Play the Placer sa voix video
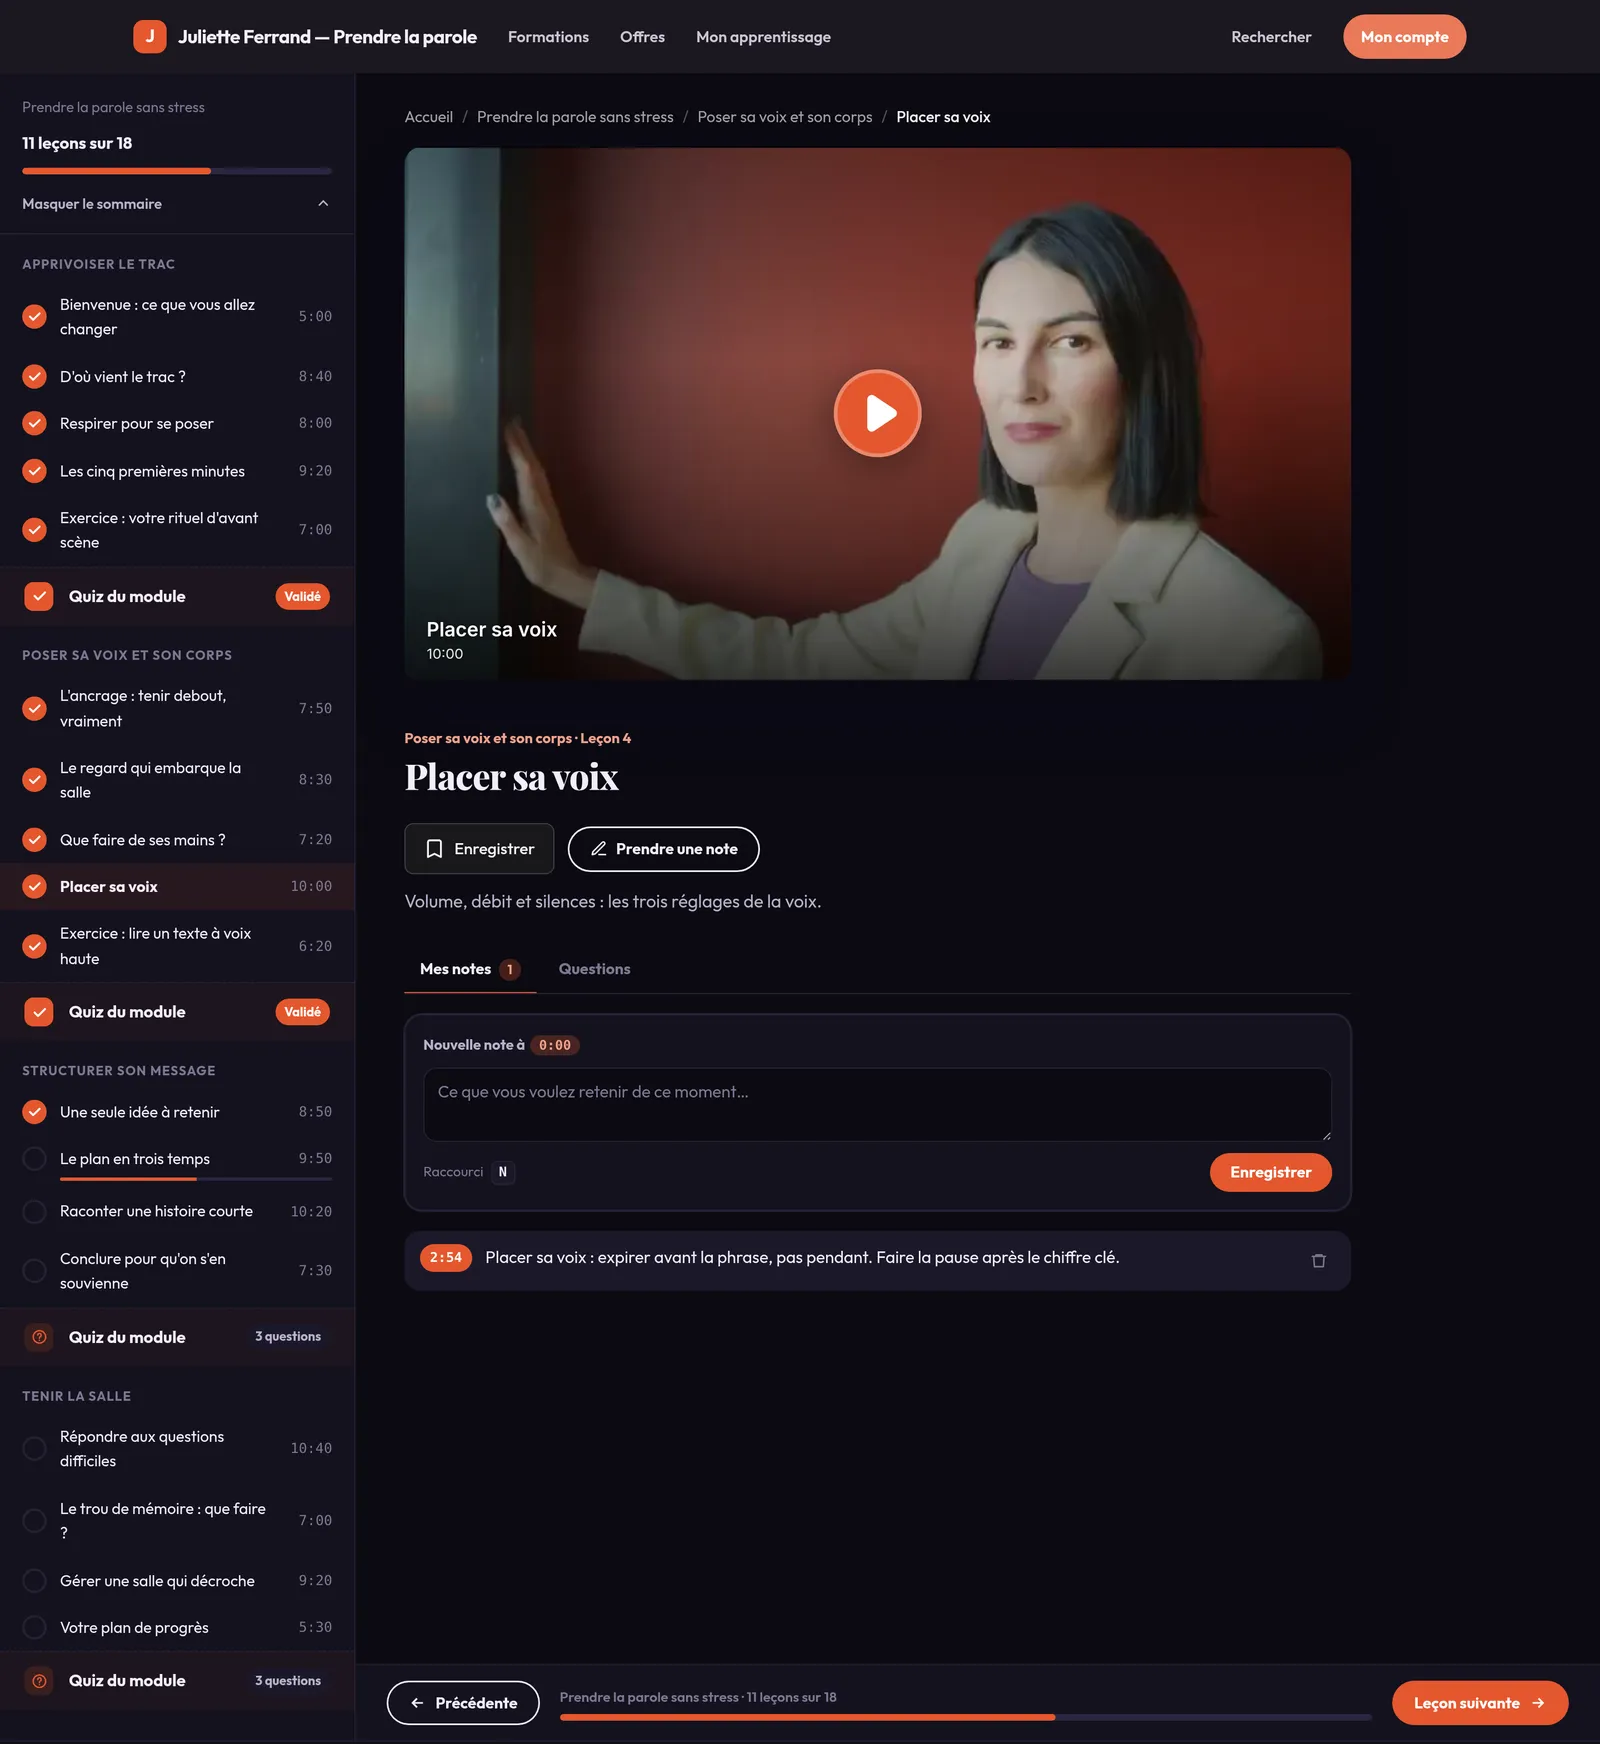The height and width of the screenshot is (1744, 1600). point(878,413)
